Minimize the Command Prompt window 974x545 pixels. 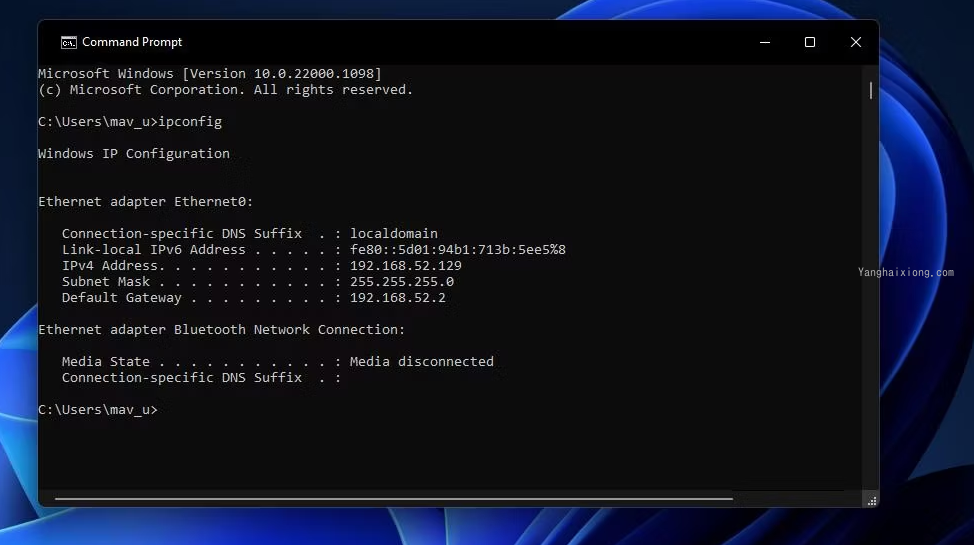765,42
